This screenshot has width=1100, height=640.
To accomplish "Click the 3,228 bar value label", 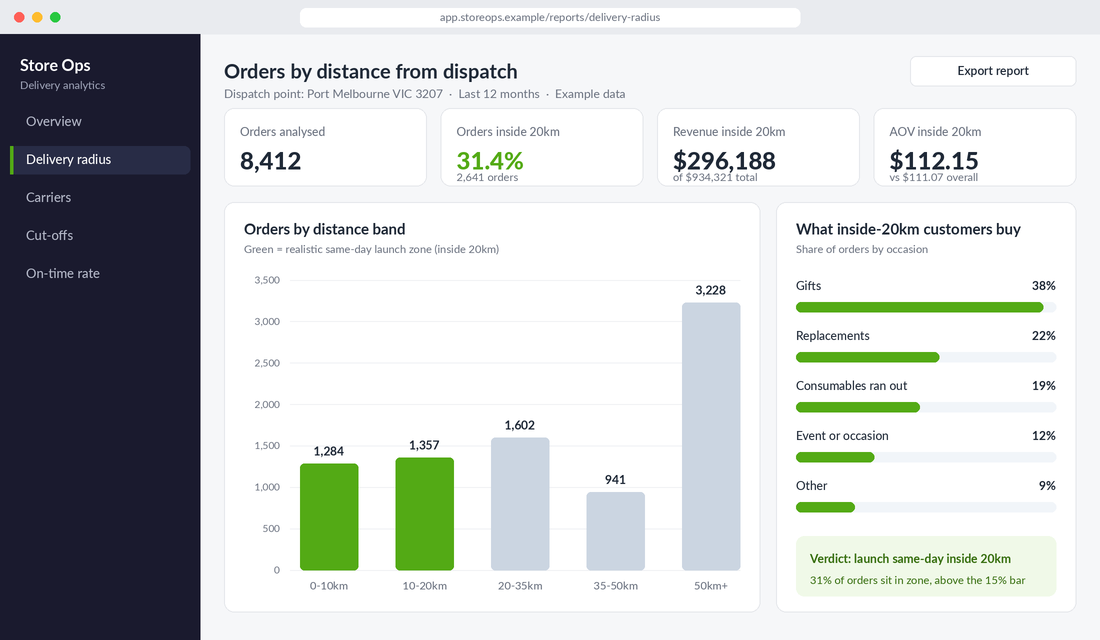I will (711, 291).
